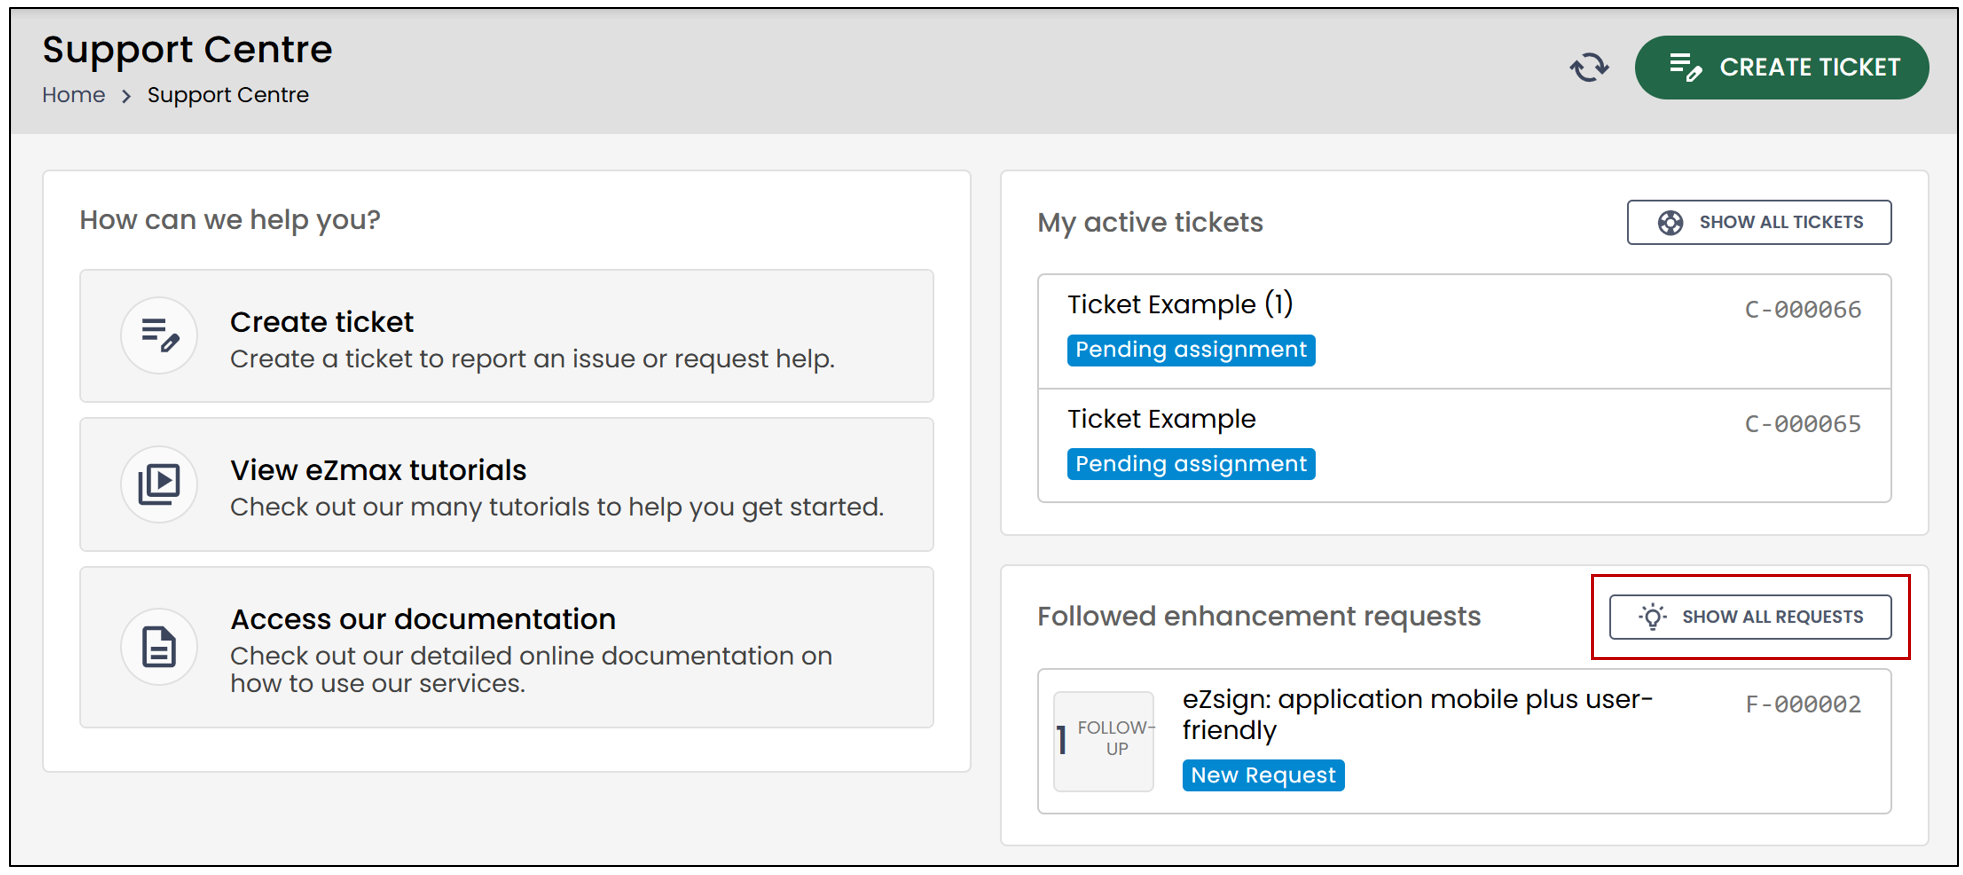Click the Support Centre breadcrumb item
This screenshot has width=1963, height=875.
(x=228, y=95)
